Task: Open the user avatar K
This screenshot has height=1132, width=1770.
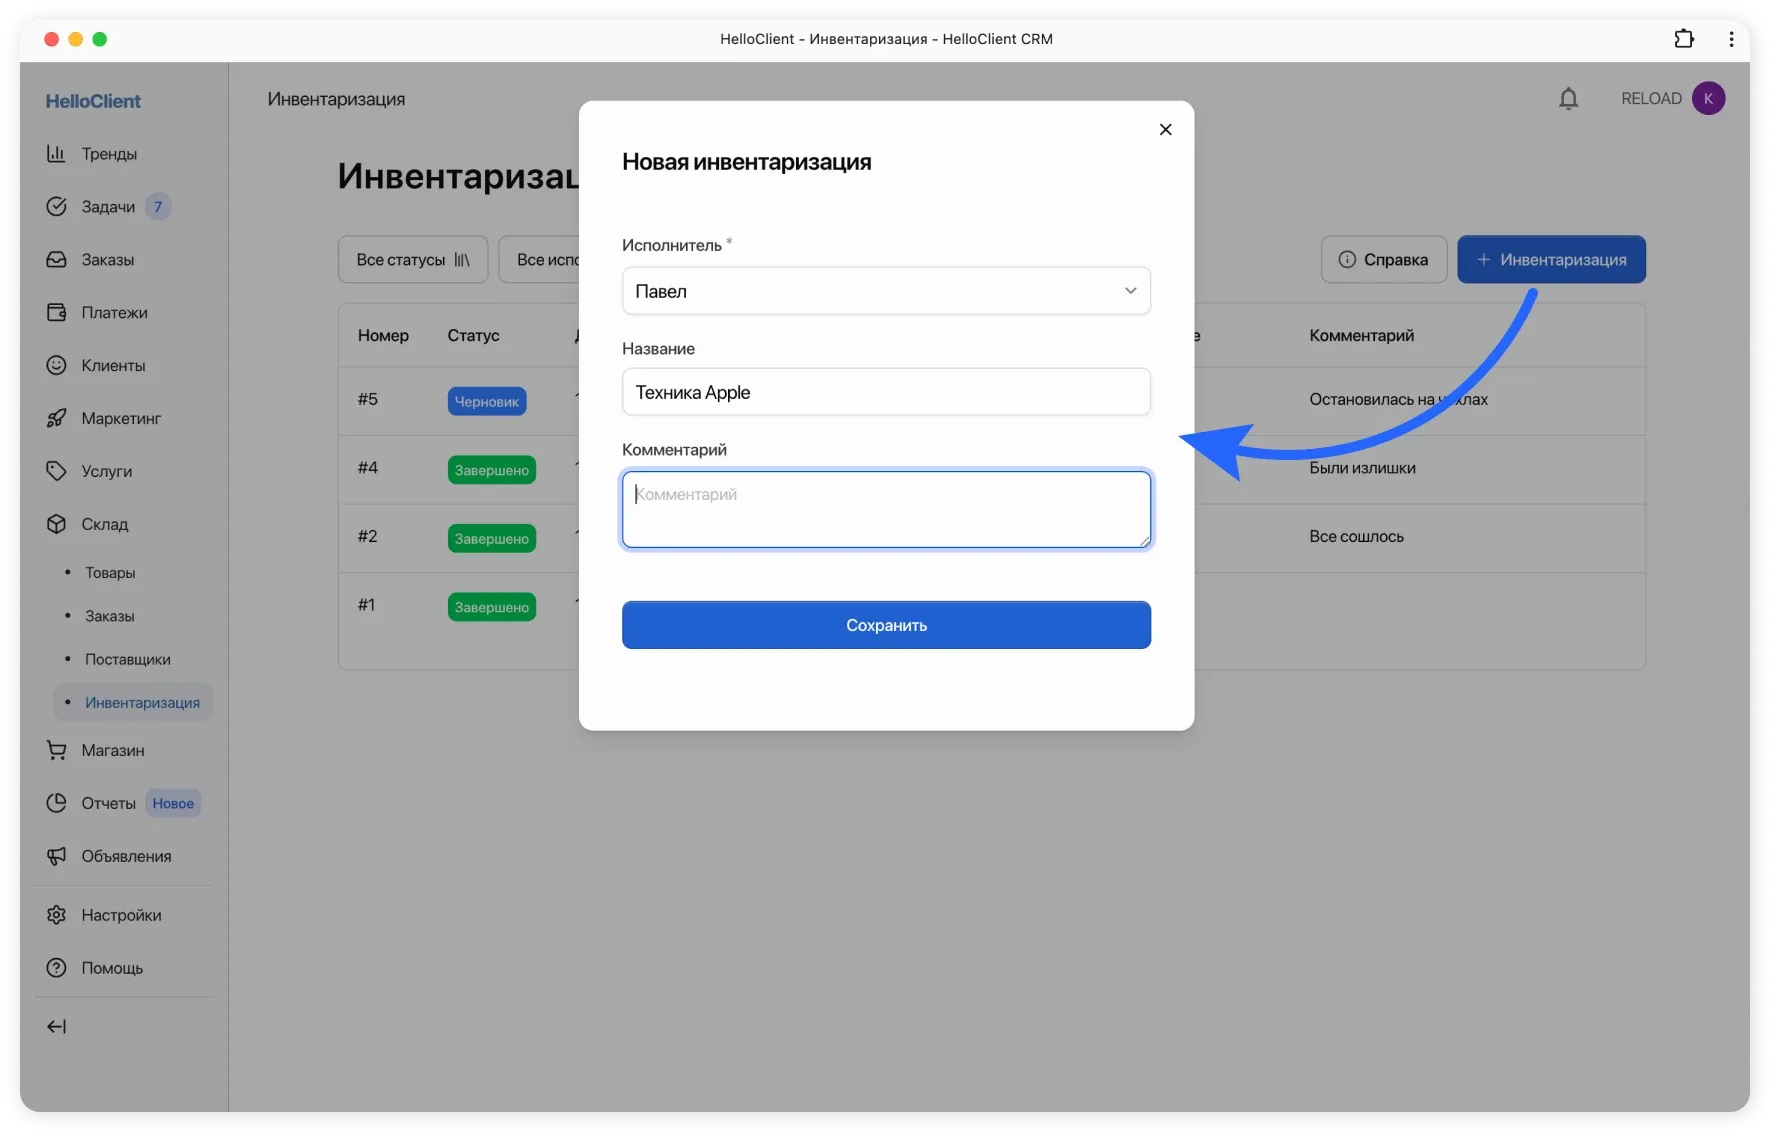Action: coord(1708,99)
